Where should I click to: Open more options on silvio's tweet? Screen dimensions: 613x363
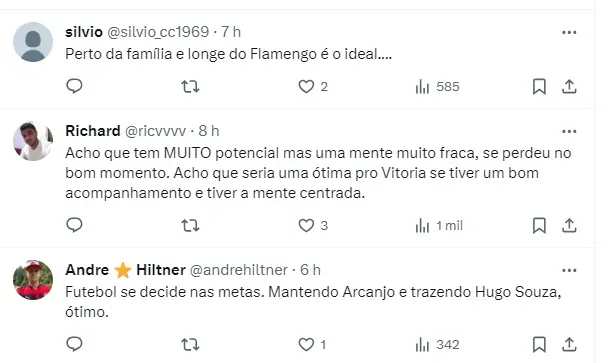[x=569, y=32]
